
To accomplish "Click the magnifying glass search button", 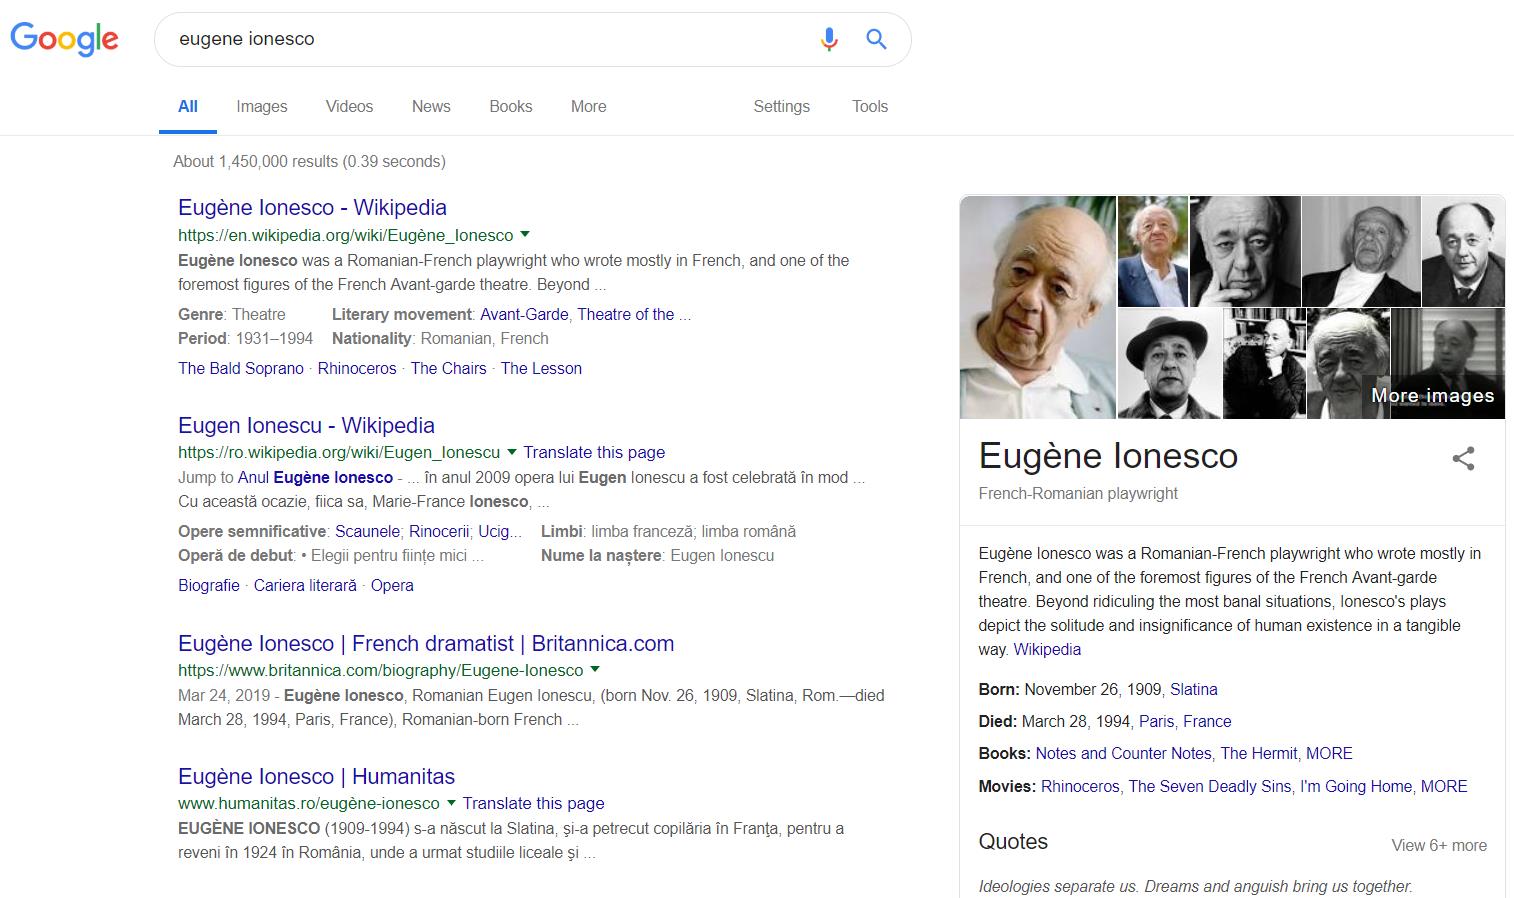I will (x=876, y=39).
